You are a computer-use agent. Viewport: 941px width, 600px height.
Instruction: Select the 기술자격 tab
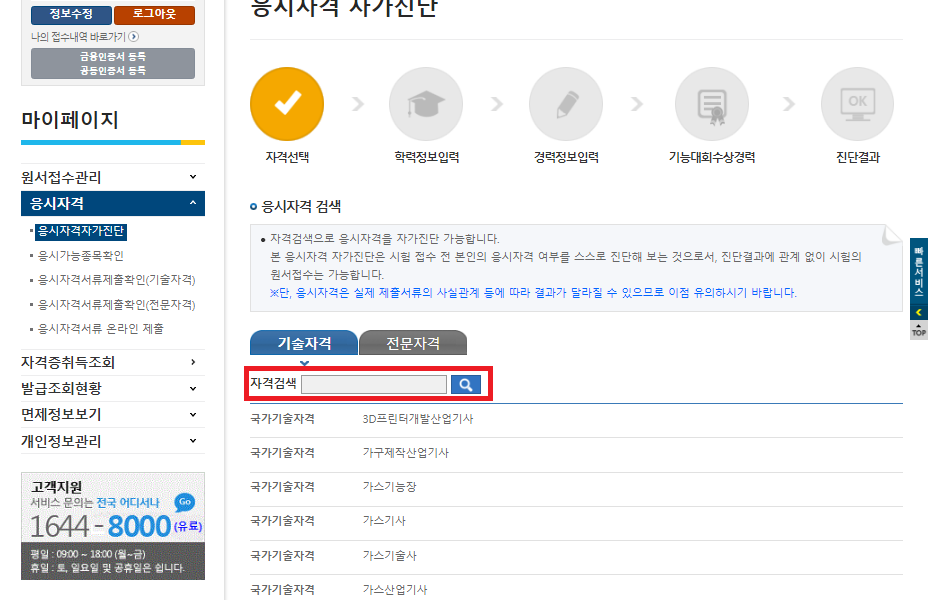click(x=302, y=342)
